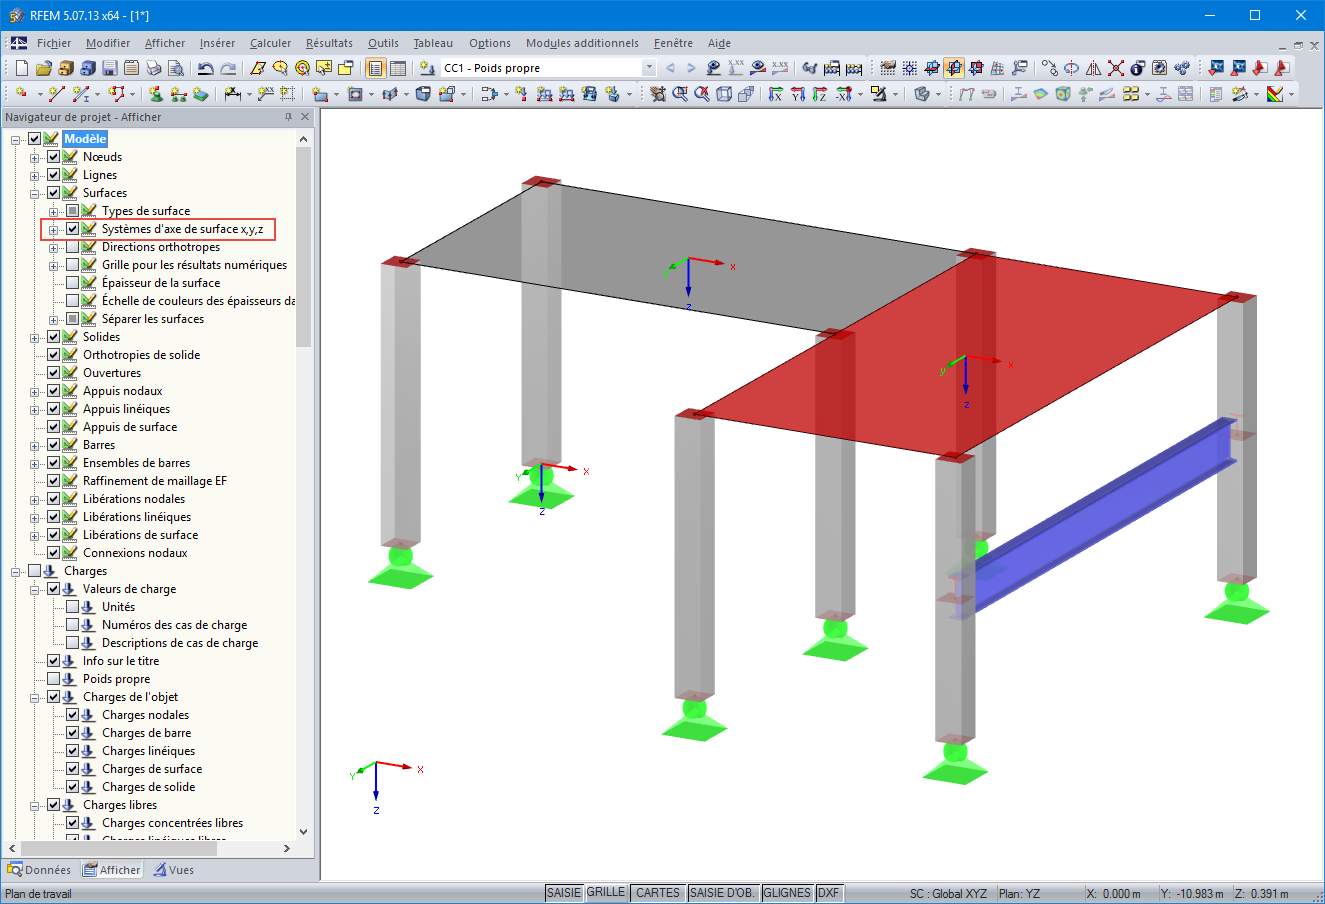Click the new node tool

pos(22,94)
